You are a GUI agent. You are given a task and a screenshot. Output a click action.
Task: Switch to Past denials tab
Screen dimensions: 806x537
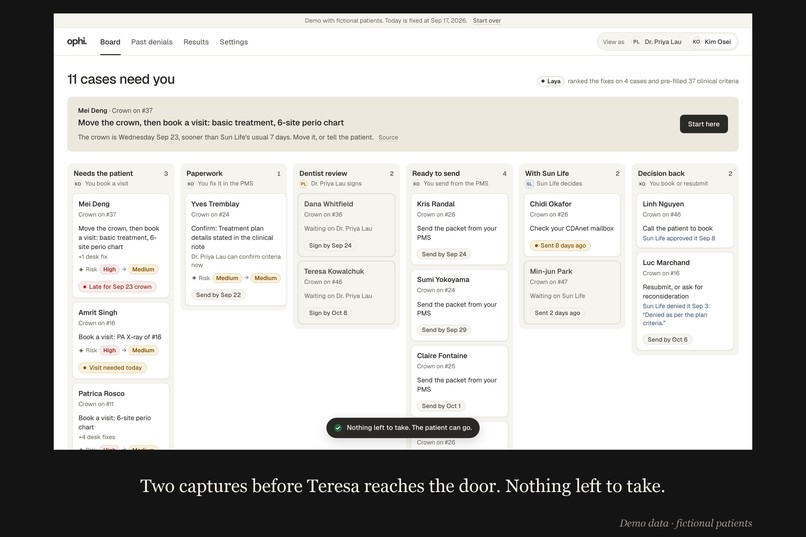click(152, 42)
